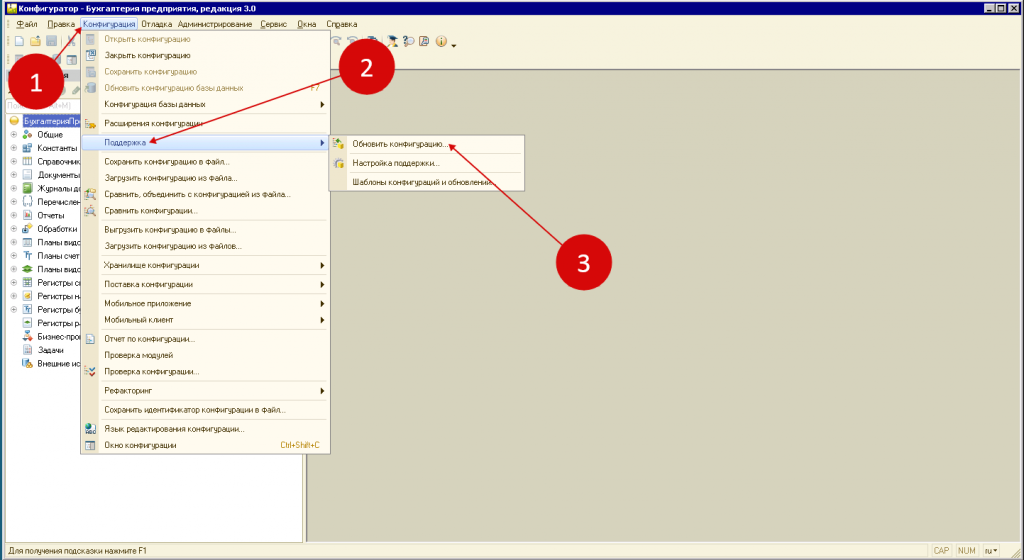Click the Настройка поддержки submenu icon
This screenshot has width=1024, height=560.
coord(338,163)
